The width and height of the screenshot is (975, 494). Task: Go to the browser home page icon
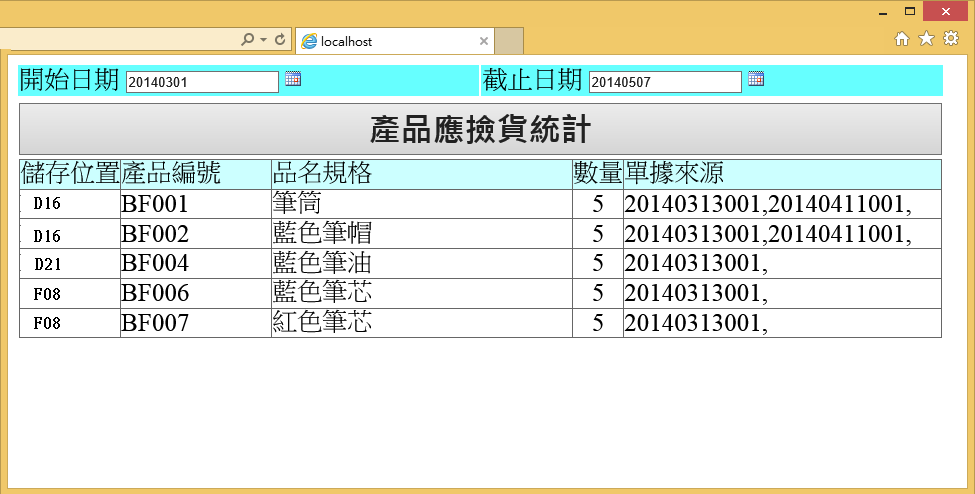click(902, 39)
